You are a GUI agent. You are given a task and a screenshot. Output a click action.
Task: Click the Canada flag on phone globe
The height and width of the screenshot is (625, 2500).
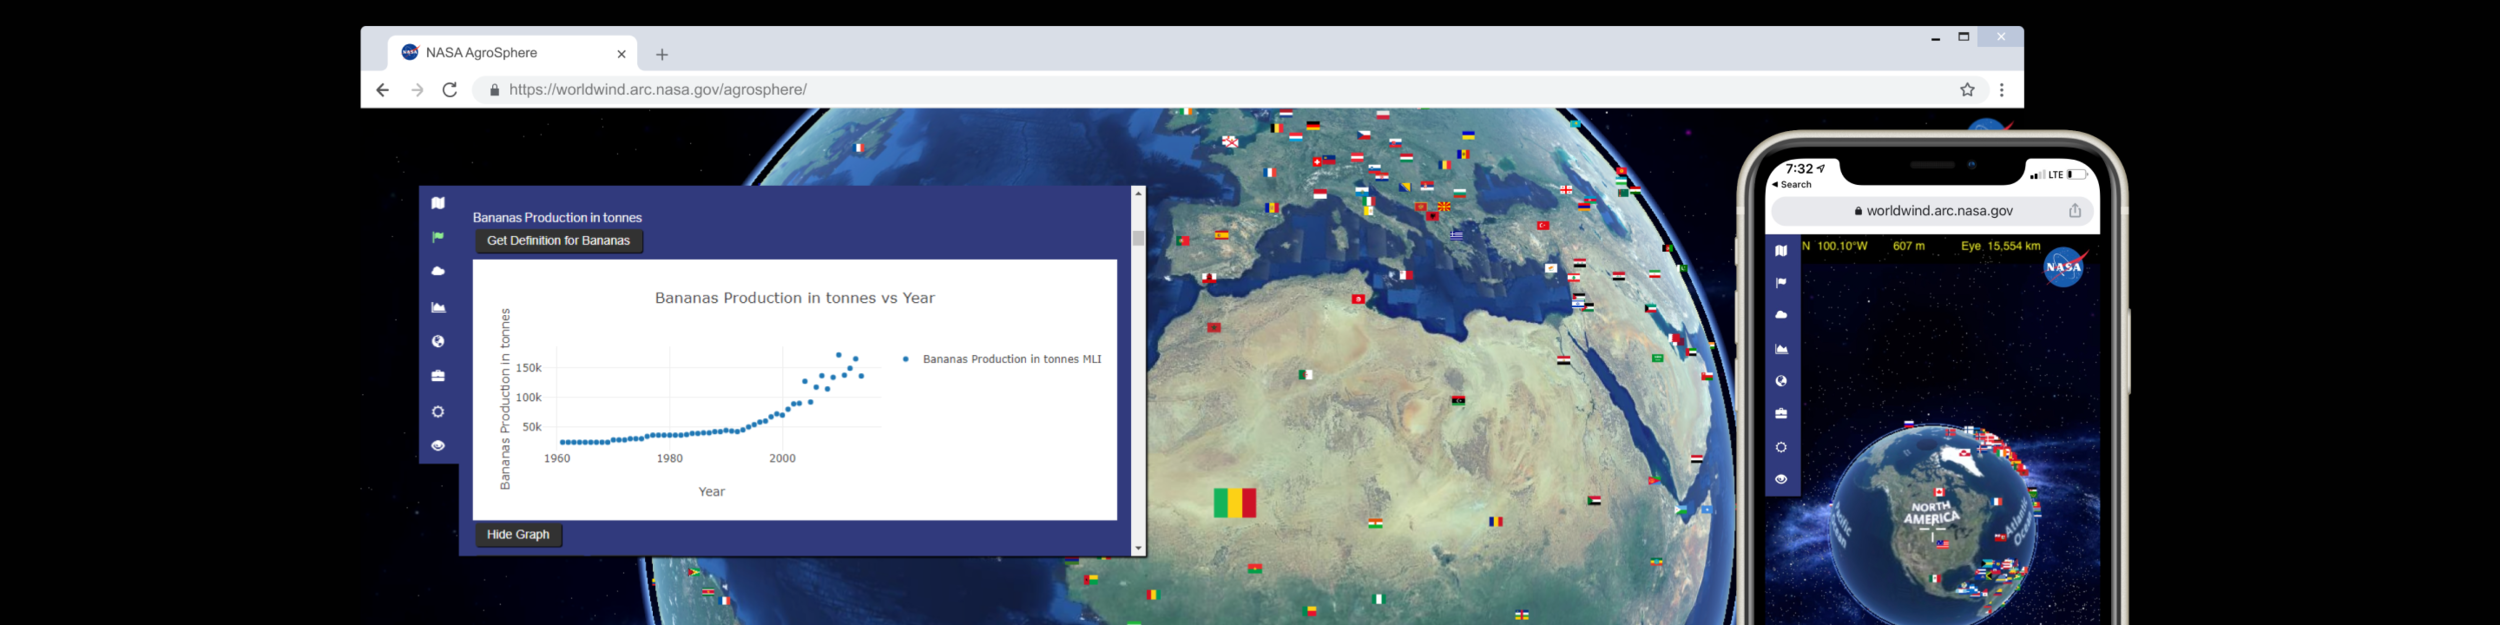pyautogui.click(x=1939, y=492)
